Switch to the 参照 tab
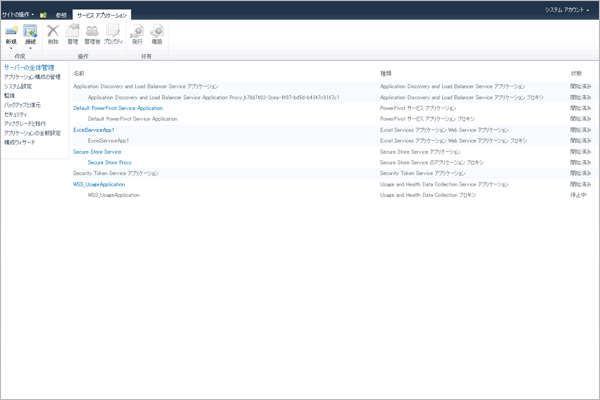 (62, 15)
